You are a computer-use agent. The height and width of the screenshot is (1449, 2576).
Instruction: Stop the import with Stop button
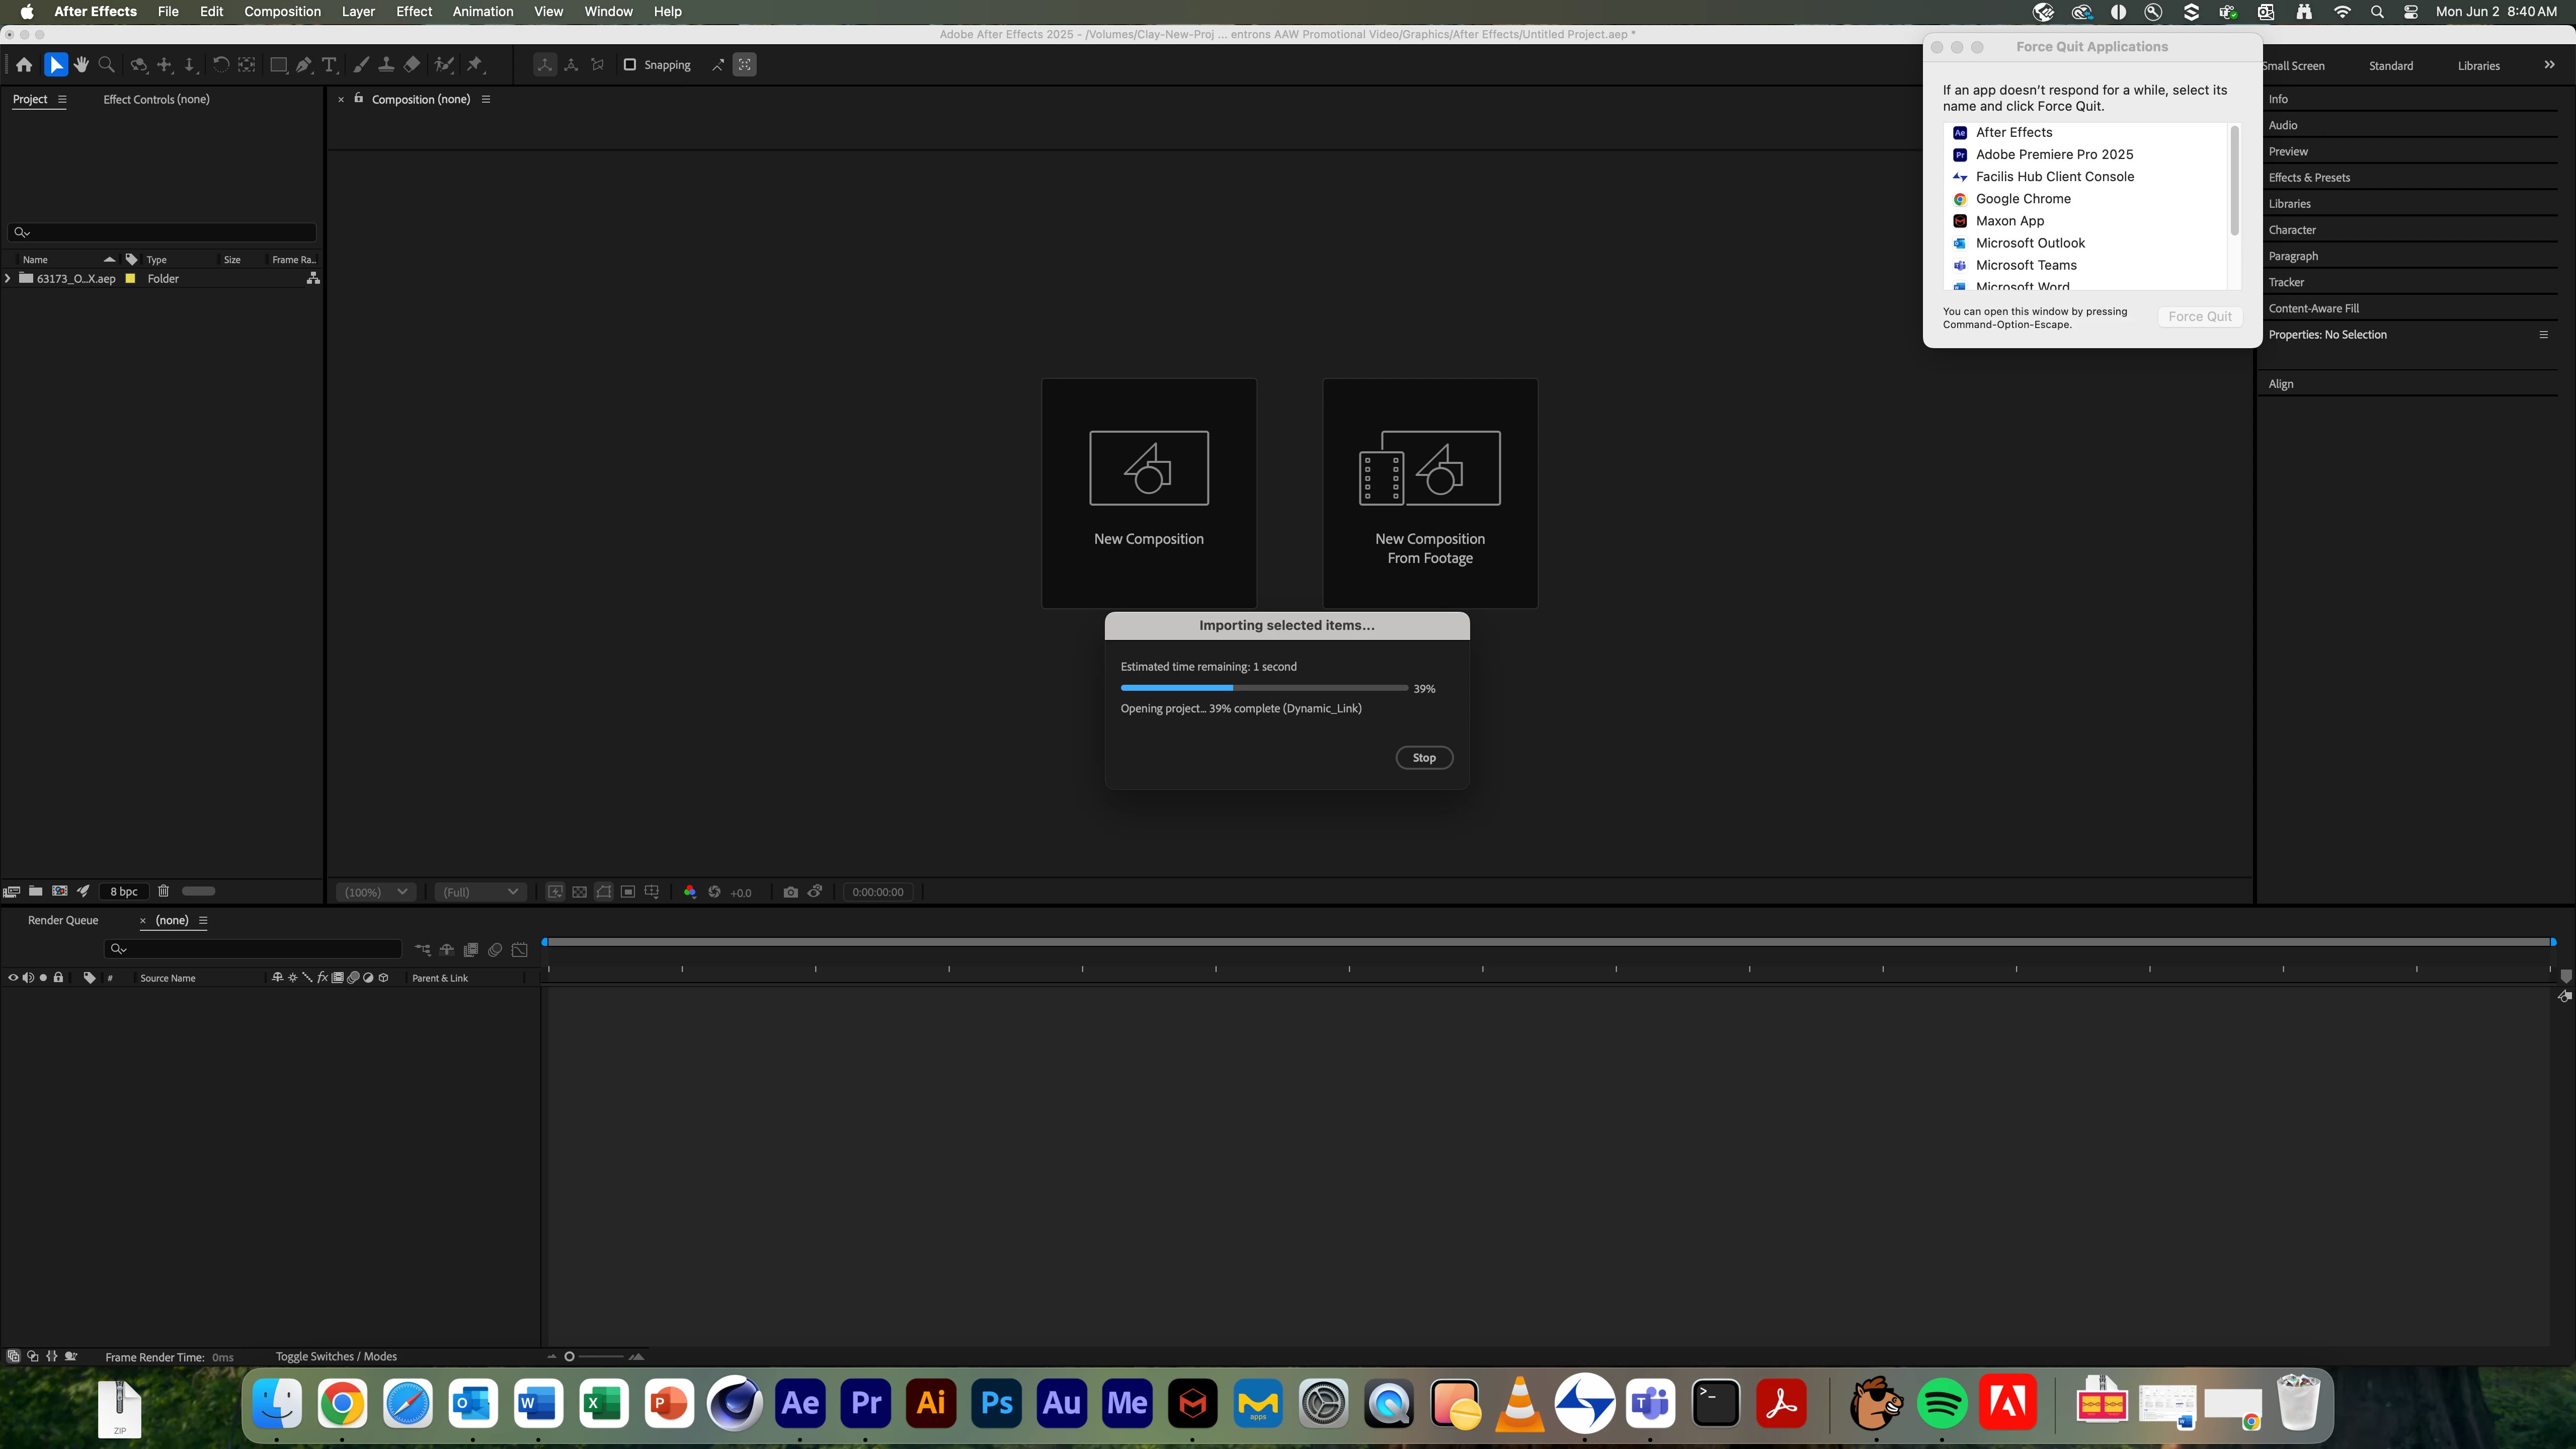pos(1424,758)
